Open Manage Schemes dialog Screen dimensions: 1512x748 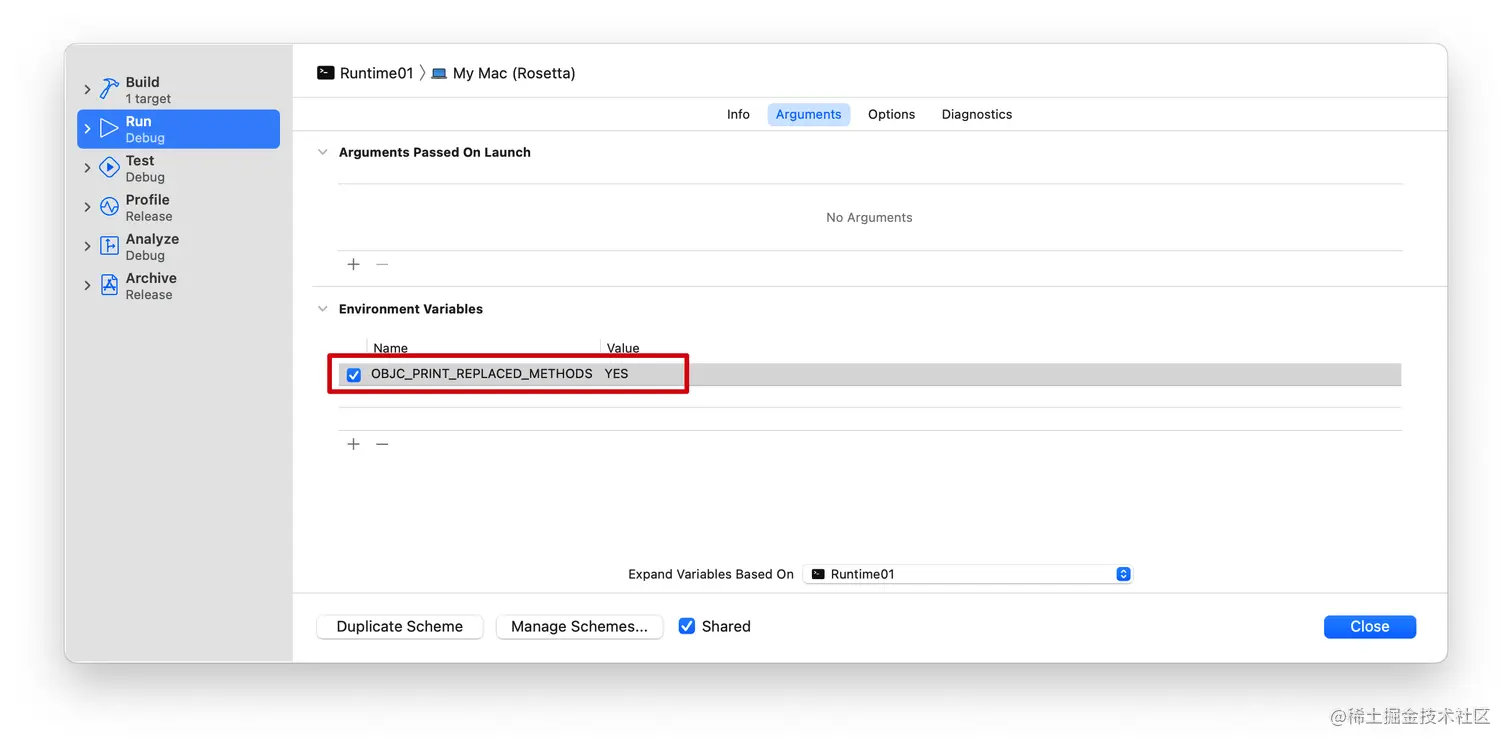tap(579, 627)
